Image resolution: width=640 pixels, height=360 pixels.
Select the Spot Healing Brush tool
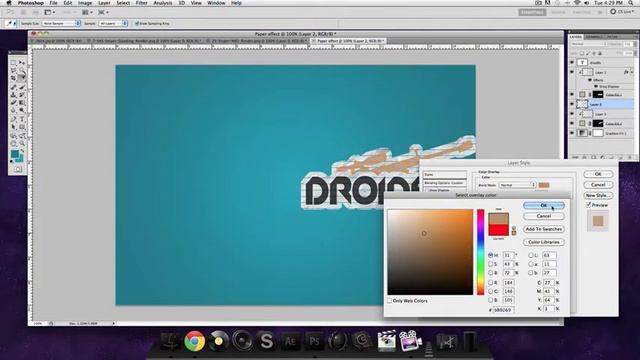click(x=13, y=87)
